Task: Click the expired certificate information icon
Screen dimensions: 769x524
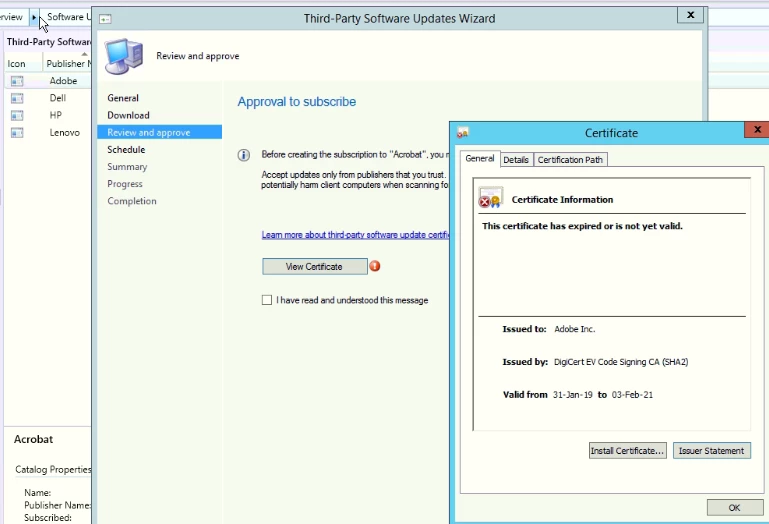Action: point(490,197)
